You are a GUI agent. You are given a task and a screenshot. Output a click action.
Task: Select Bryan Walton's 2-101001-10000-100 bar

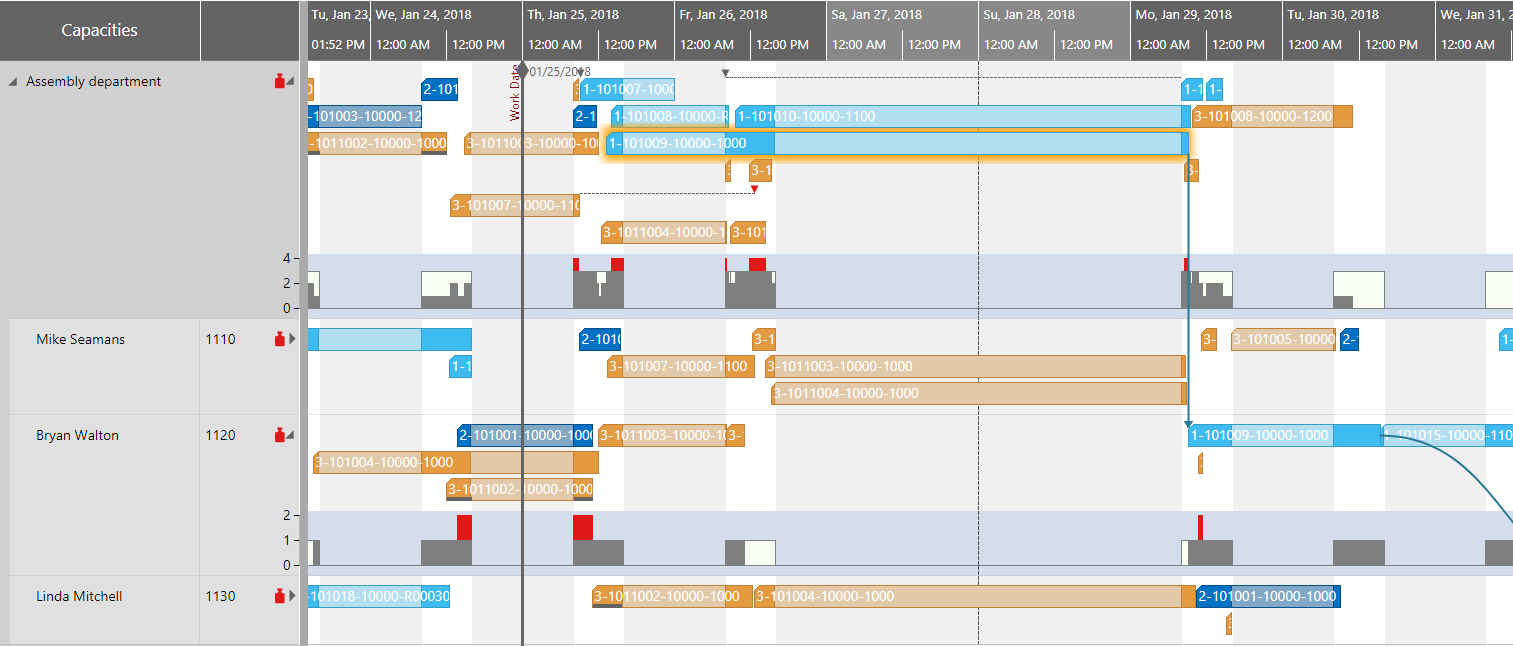pos(524,435)
